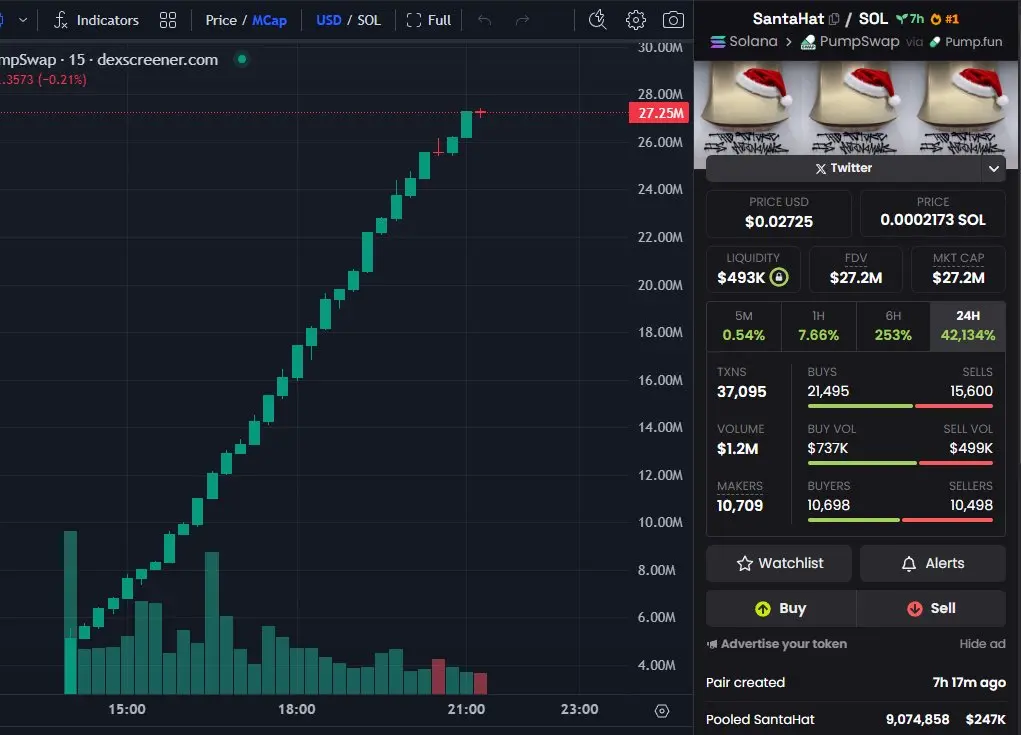1021x735 pixels.
Task: Click the Buy button
Action: (781, 608)
